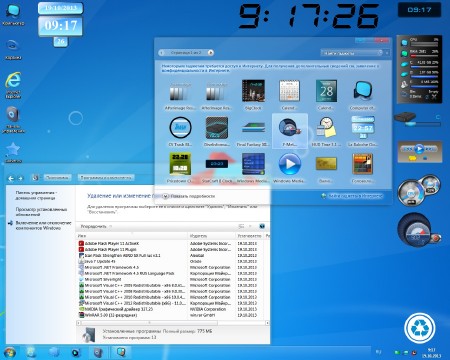Select the Computer gadget with blue monitor
The image size is (450, 360).
(363, 95)
